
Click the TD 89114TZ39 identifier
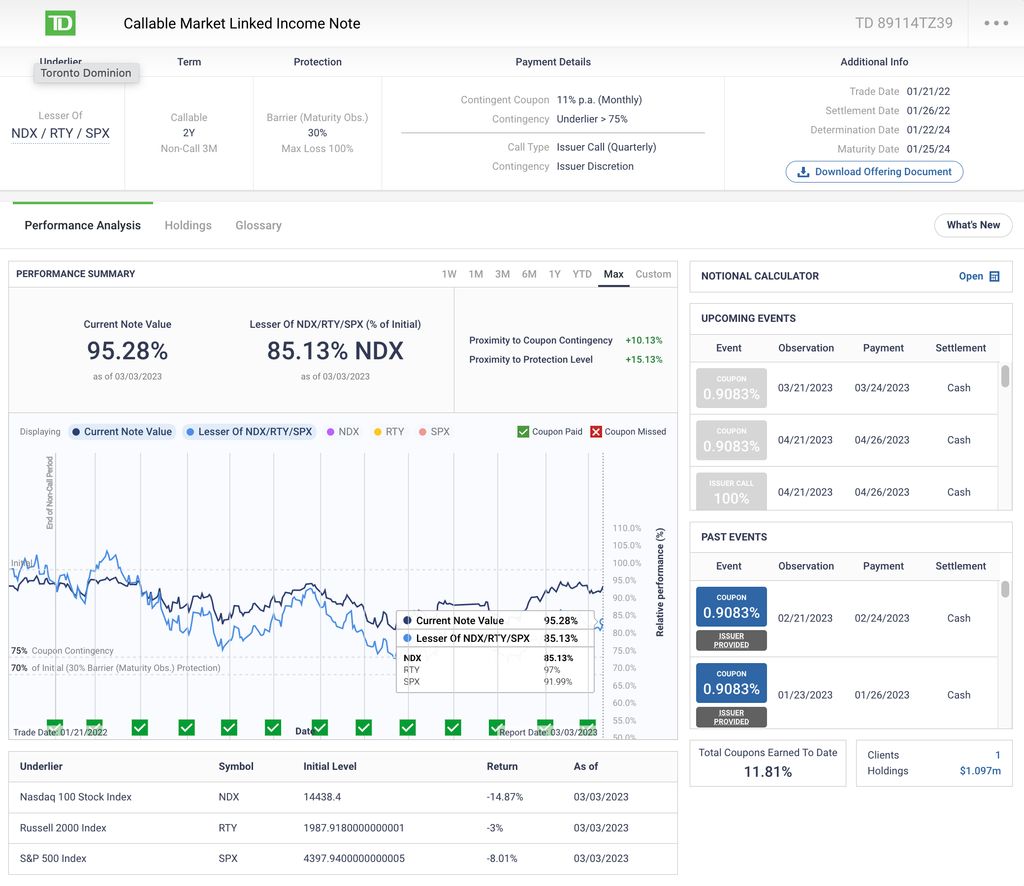[x=904, y=24]
